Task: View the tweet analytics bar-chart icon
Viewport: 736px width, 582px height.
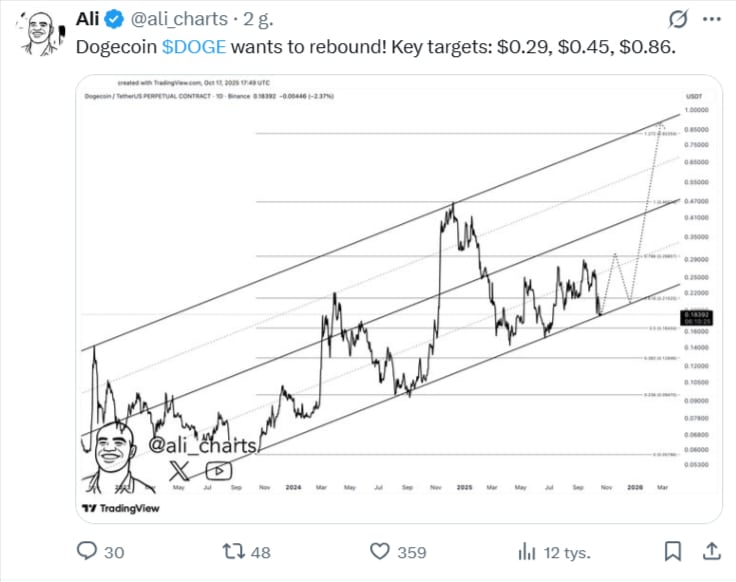Action: click(x=528, y=551)
